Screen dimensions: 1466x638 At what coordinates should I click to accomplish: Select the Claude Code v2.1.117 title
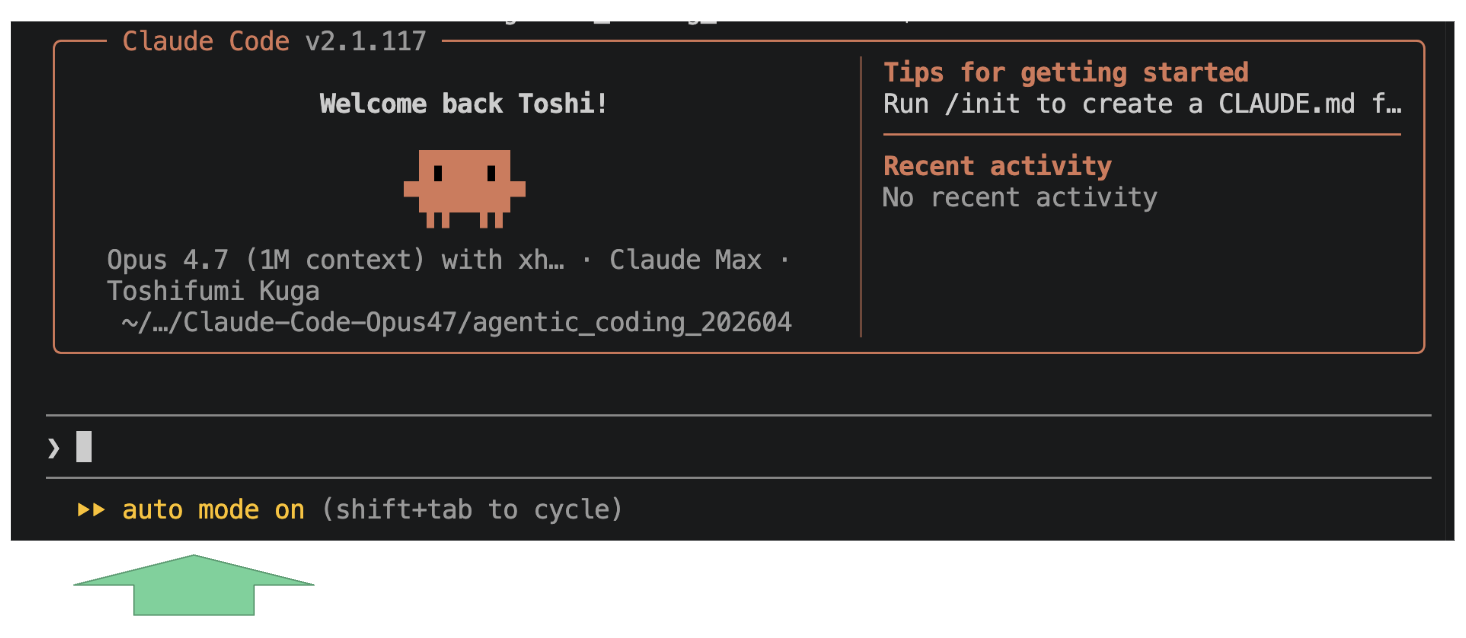click(x=274, y=42)
